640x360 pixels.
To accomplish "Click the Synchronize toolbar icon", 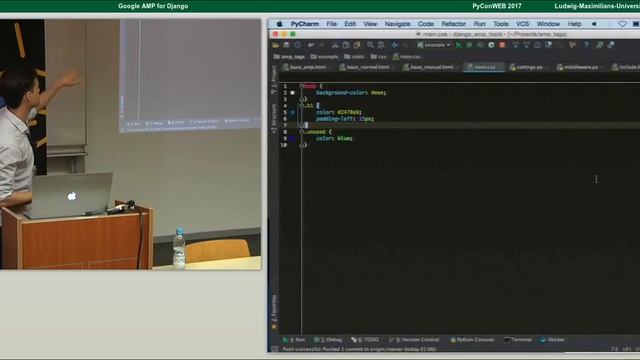I will coord(298,45).
